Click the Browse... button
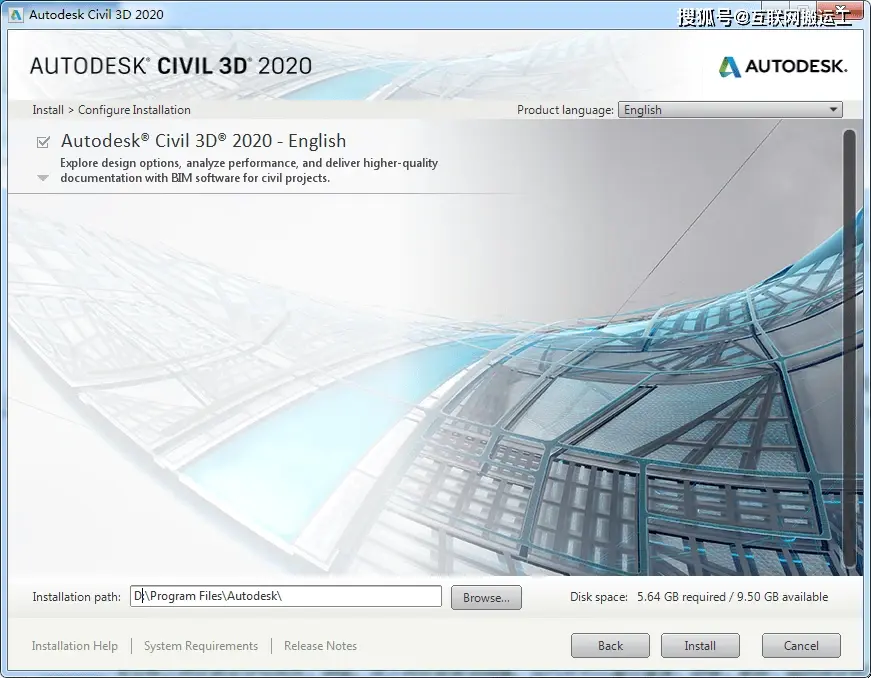Screen dimensions: 871x678 (x=486, y=597)
